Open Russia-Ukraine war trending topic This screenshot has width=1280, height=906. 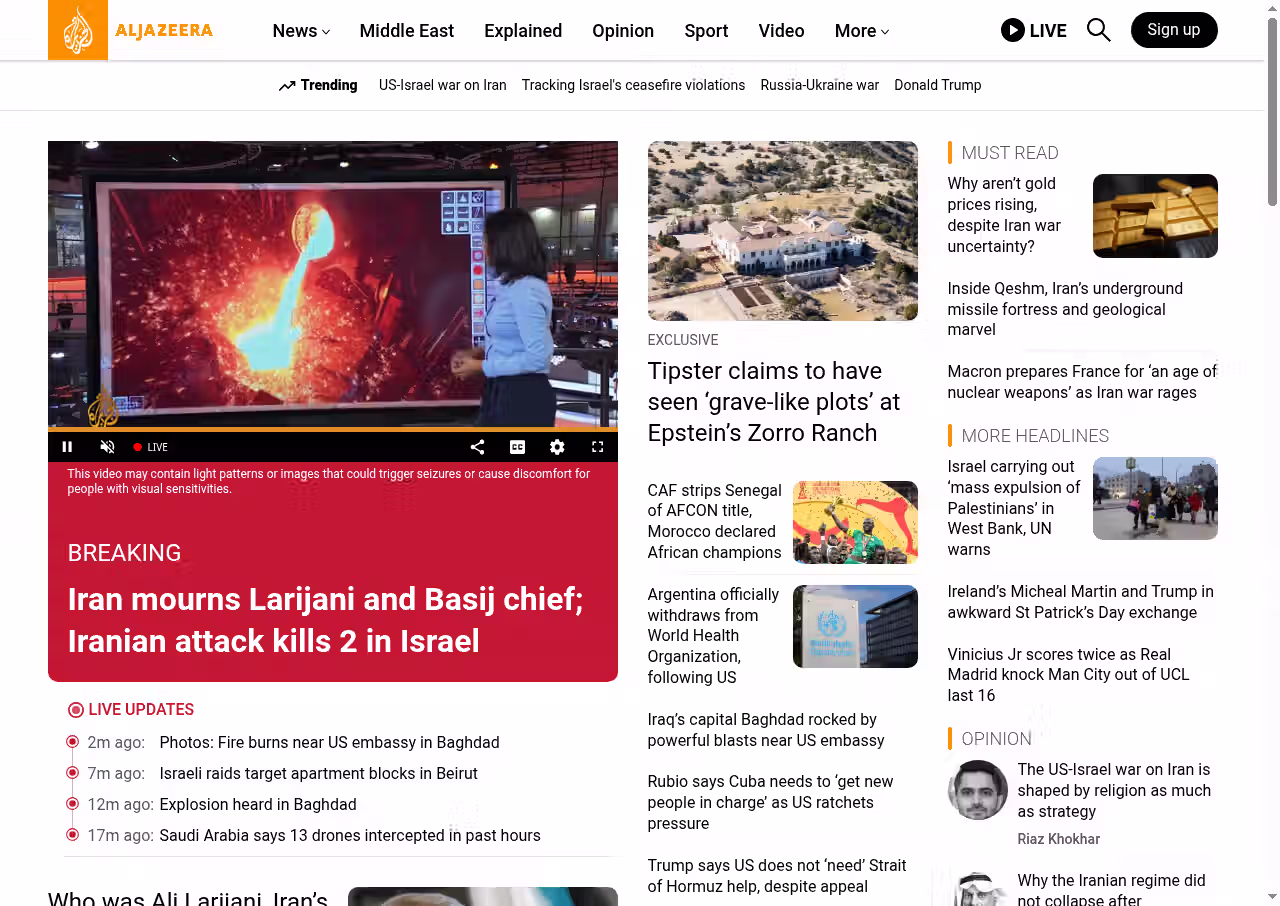tap(819, 85)
